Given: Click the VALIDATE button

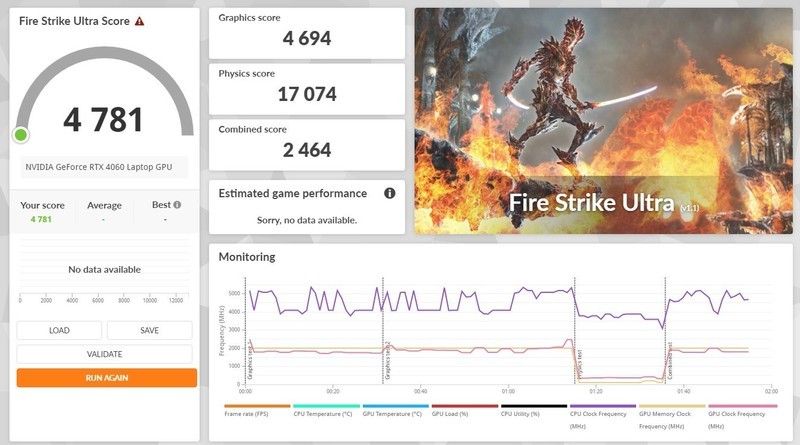Looking at the screenshot, I should [x=105, y=354].
